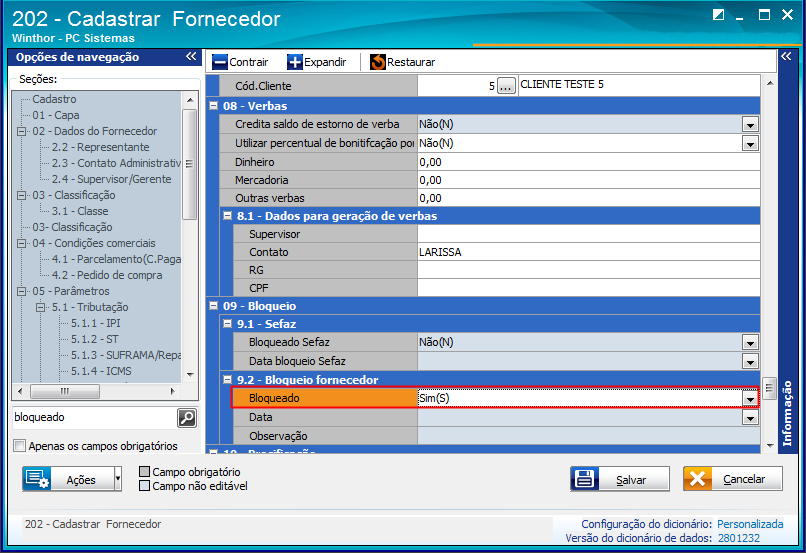Collapse 5.1 - Tributação tree node
Viewport: 806px width, 553px height.
(41, 307)
